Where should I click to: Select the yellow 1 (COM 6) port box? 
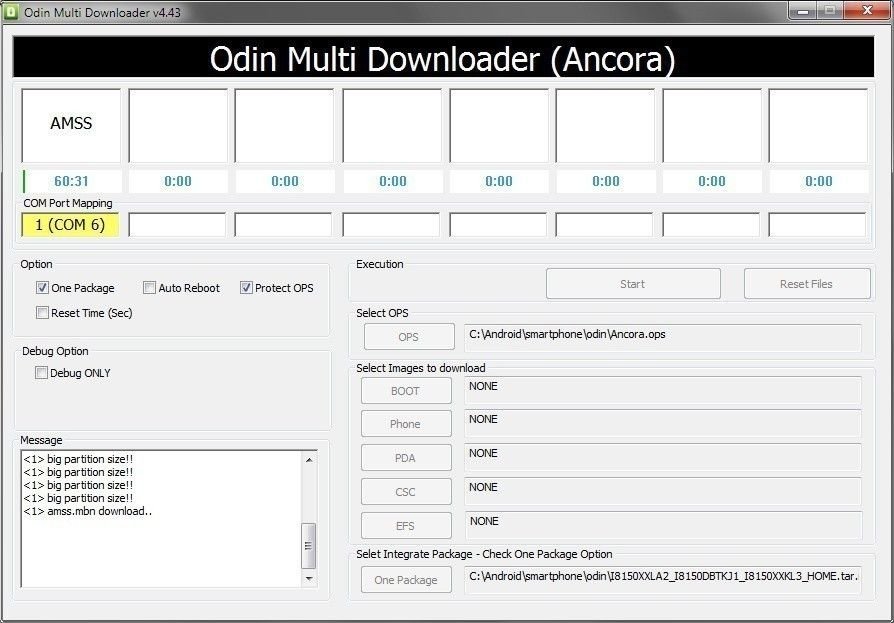click(x=70, y=225)
